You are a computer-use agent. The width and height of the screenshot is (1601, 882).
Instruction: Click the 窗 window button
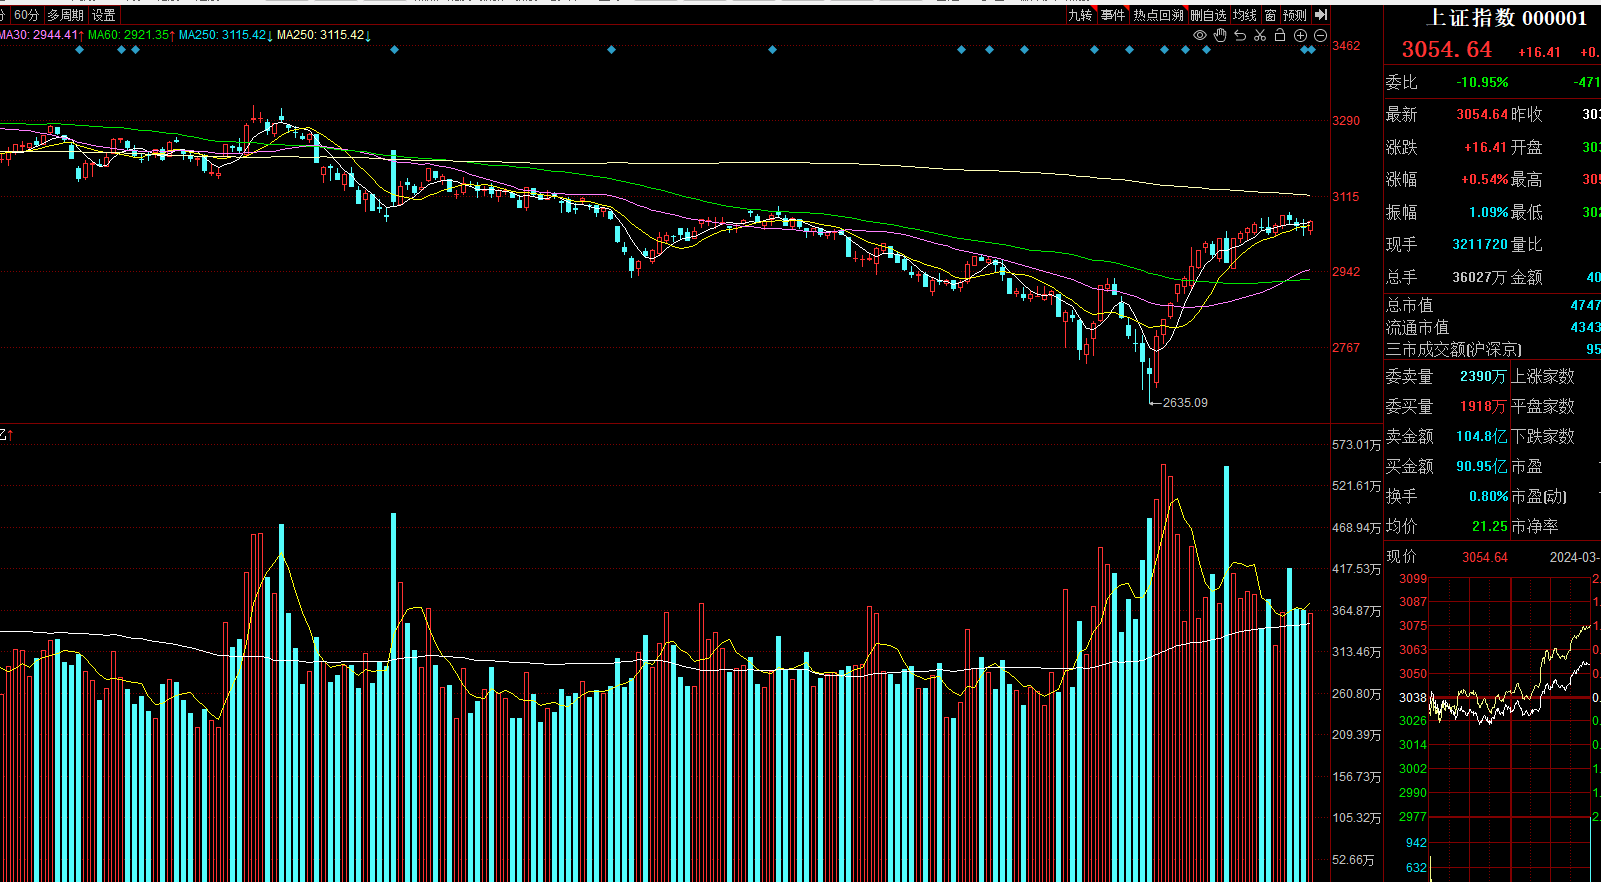pyautogui.click(x=1270, y=15)
